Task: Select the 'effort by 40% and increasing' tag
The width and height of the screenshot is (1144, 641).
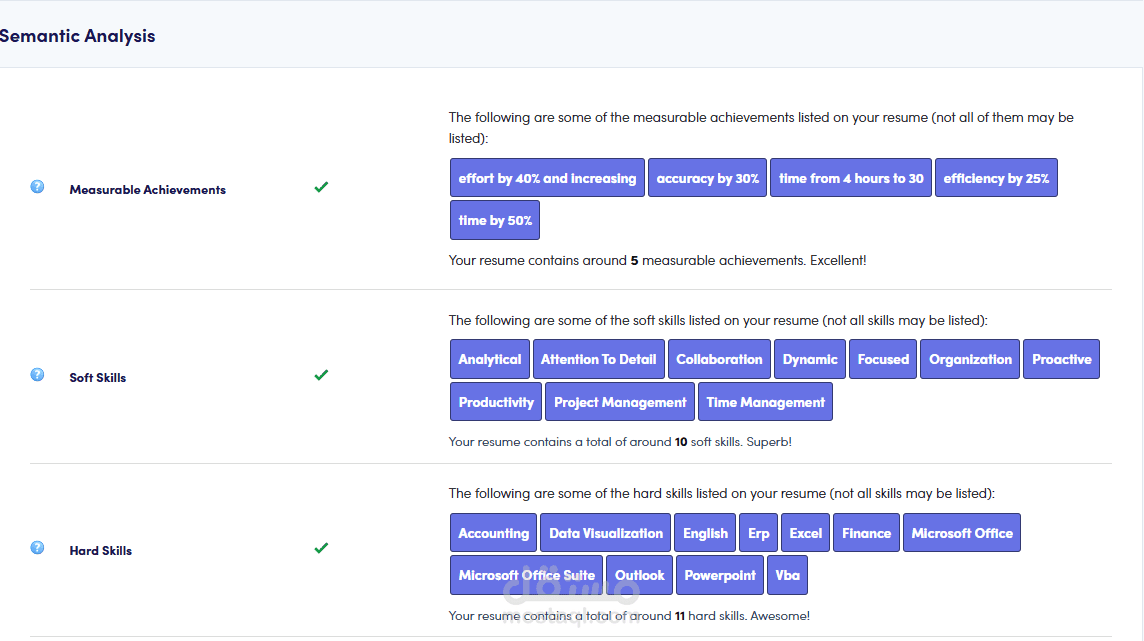Action: [x=547, y=178]
